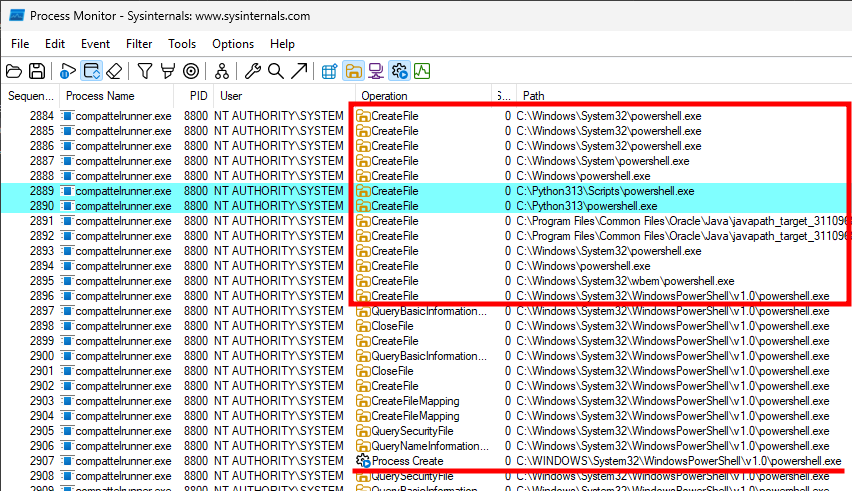The width and height of the screenshot is (852, 491).
Task: Select path C:\Python313\powershell.exe
Action: 587,206
